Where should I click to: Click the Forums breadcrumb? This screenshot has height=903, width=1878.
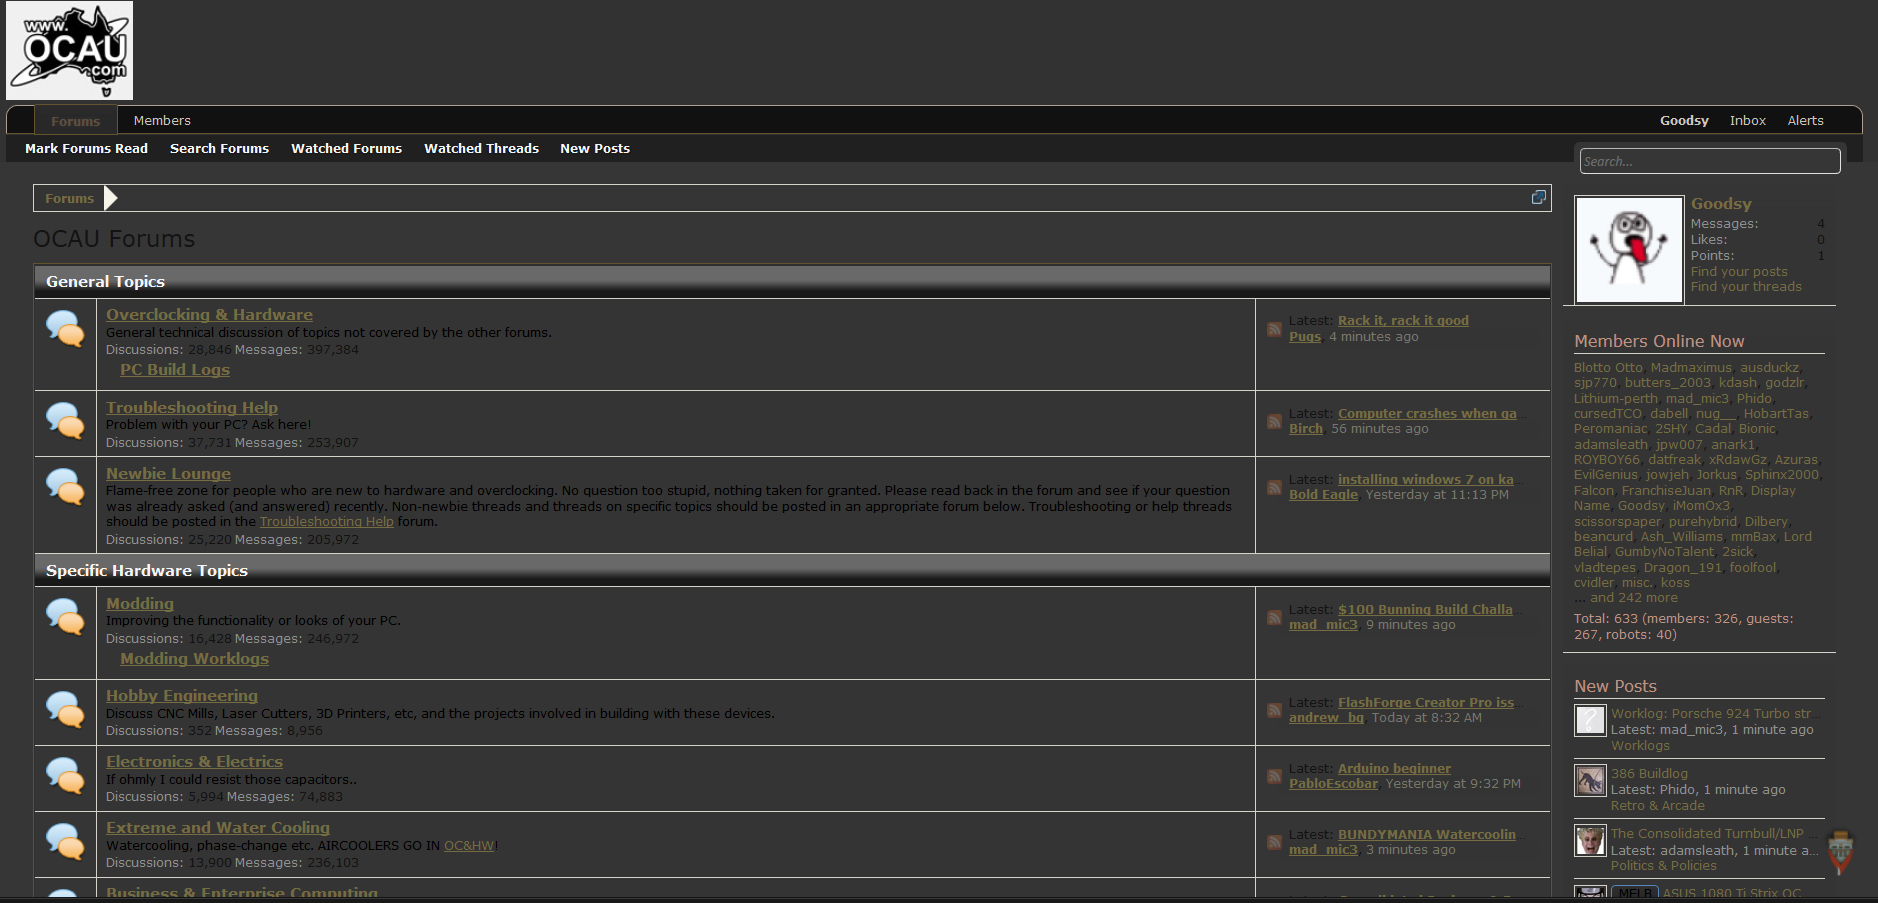coord(69,198)
